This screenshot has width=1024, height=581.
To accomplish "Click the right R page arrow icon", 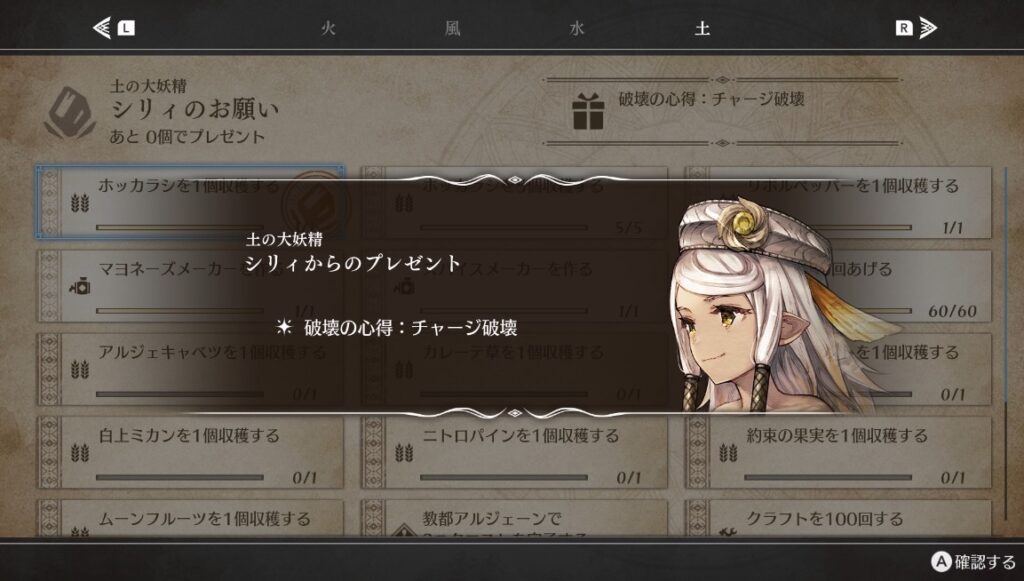I will click(916, 28).
